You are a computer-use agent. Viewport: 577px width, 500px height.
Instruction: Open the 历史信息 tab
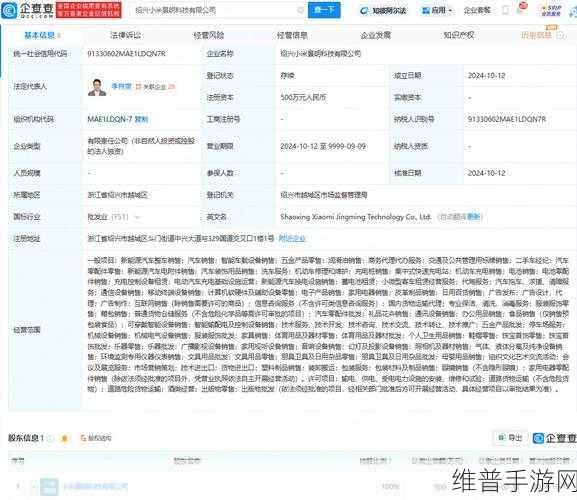coord(537,35)
